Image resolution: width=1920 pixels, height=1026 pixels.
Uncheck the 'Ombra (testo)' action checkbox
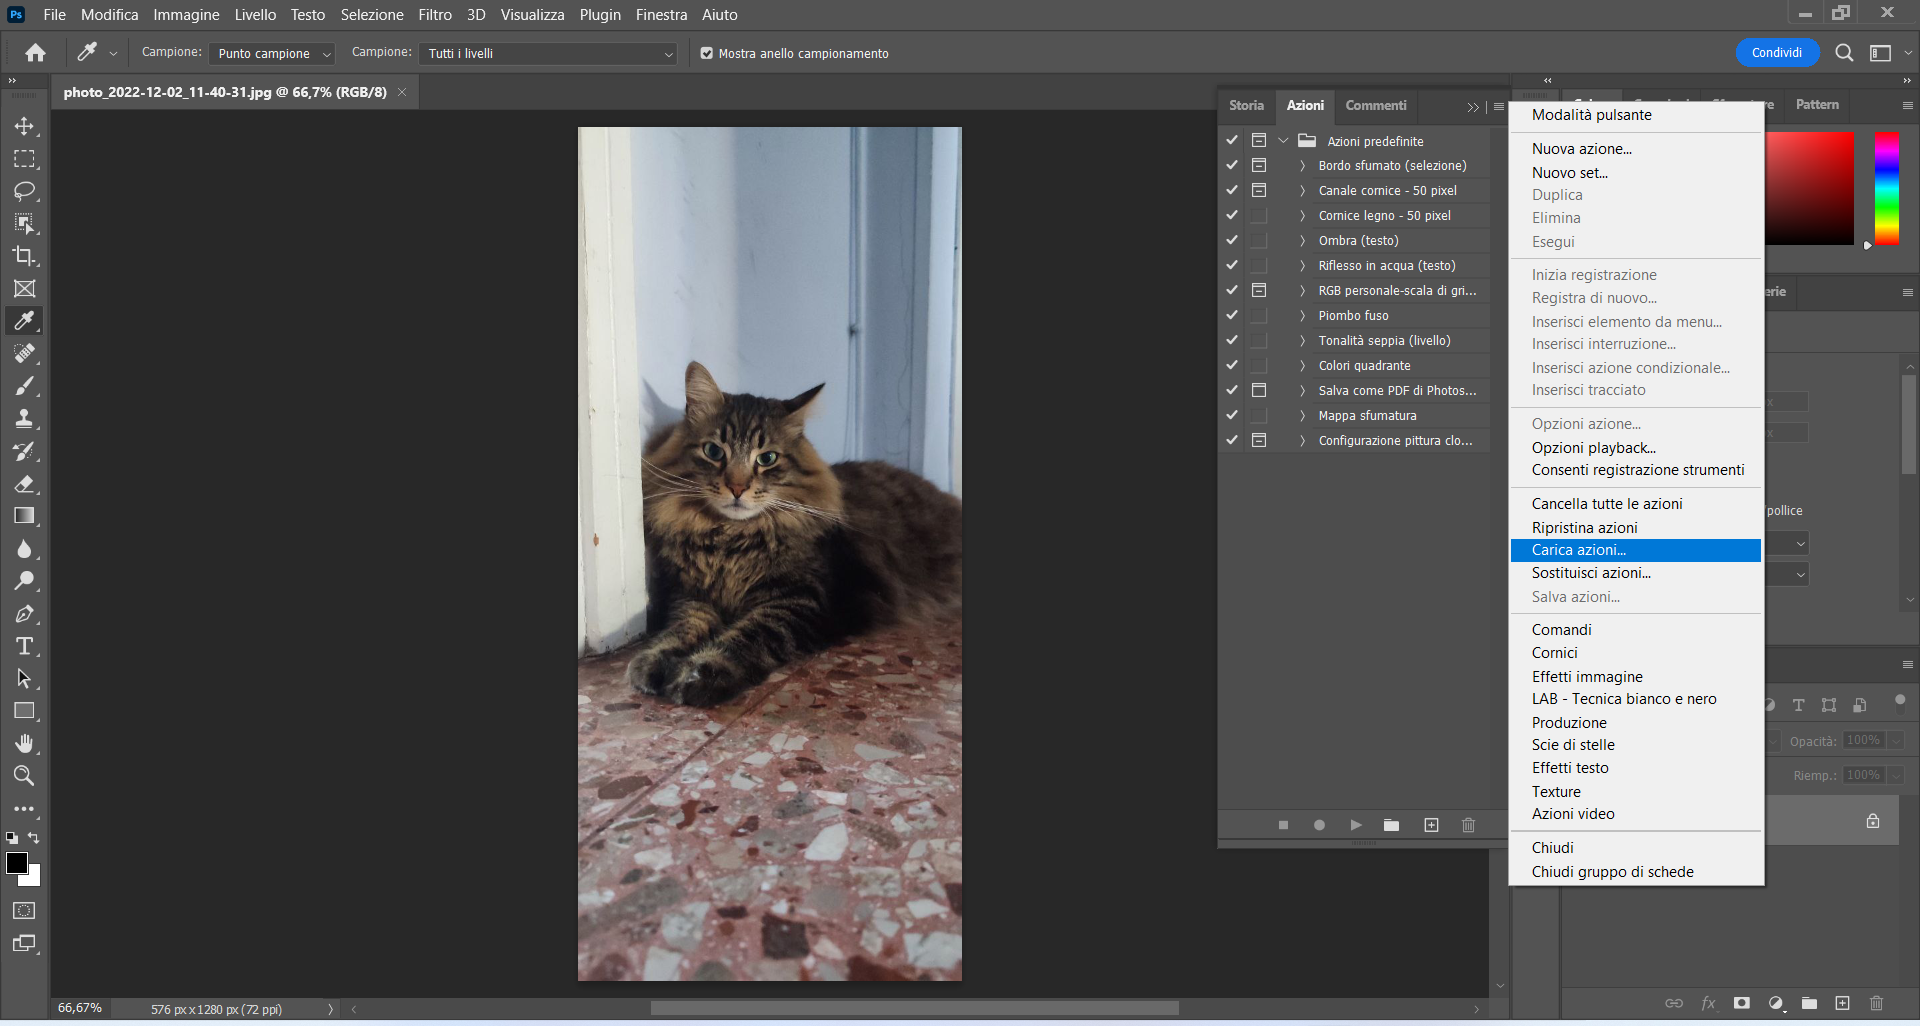[1231, 240]
